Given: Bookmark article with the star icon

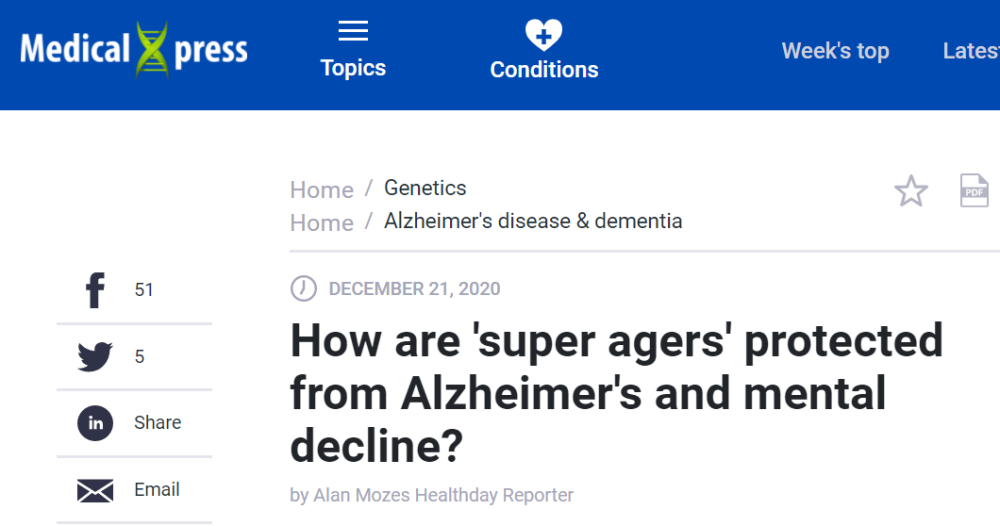Looking at the screenshot, I should click(x=911, y=191).
